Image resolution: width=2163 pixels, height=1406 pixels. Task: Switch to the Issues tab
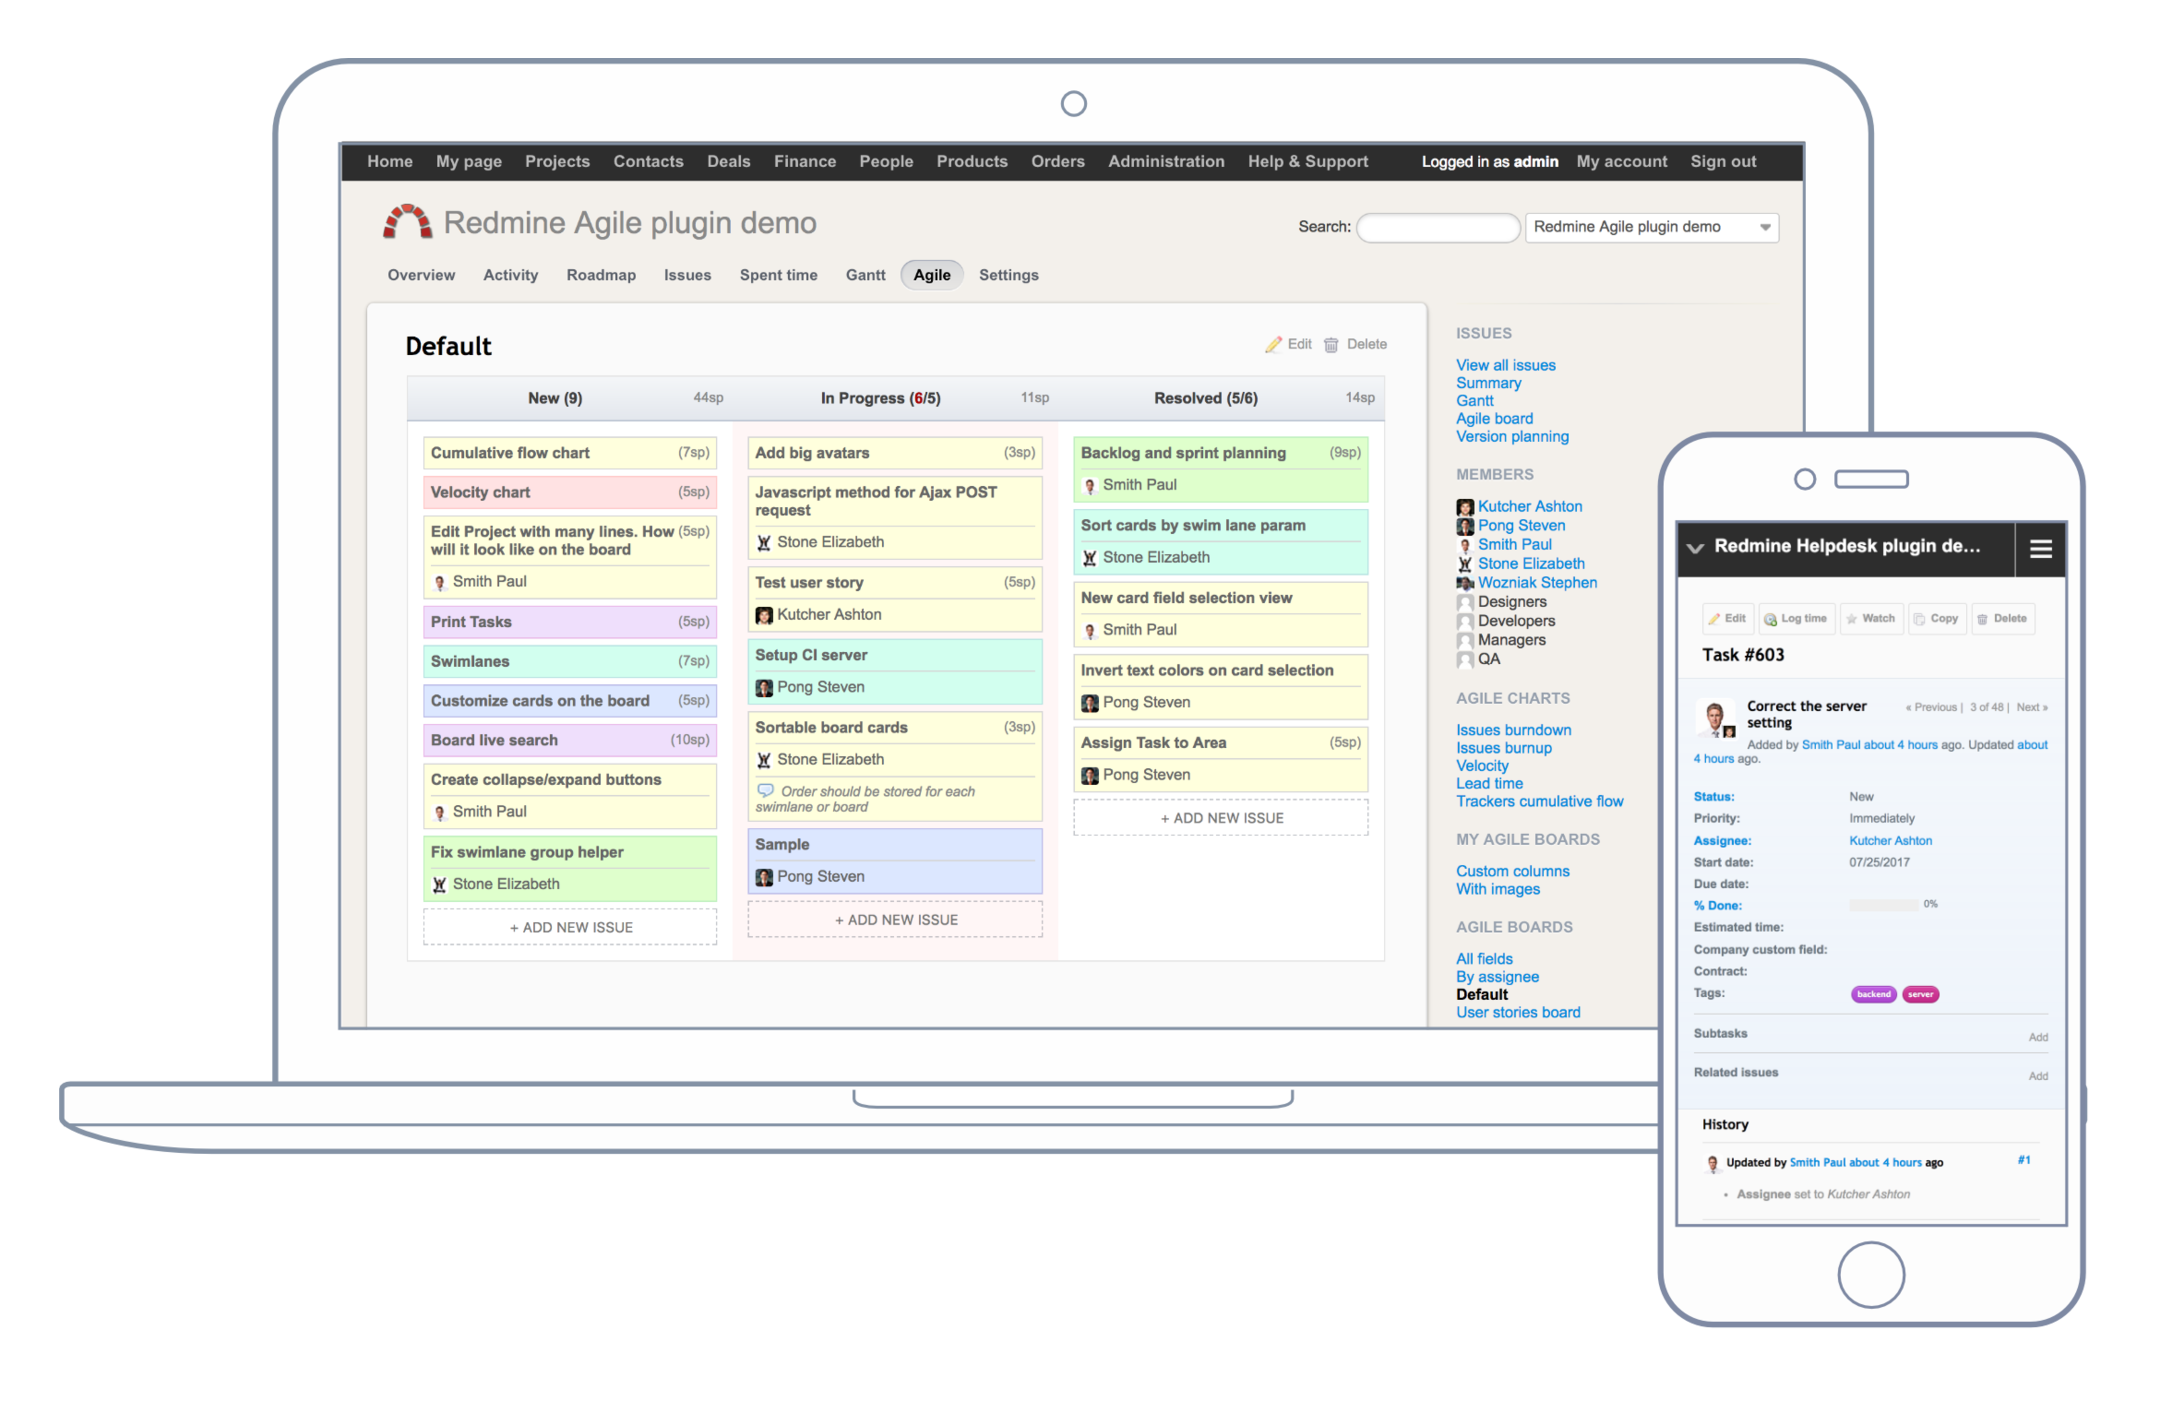pos(687,275)
